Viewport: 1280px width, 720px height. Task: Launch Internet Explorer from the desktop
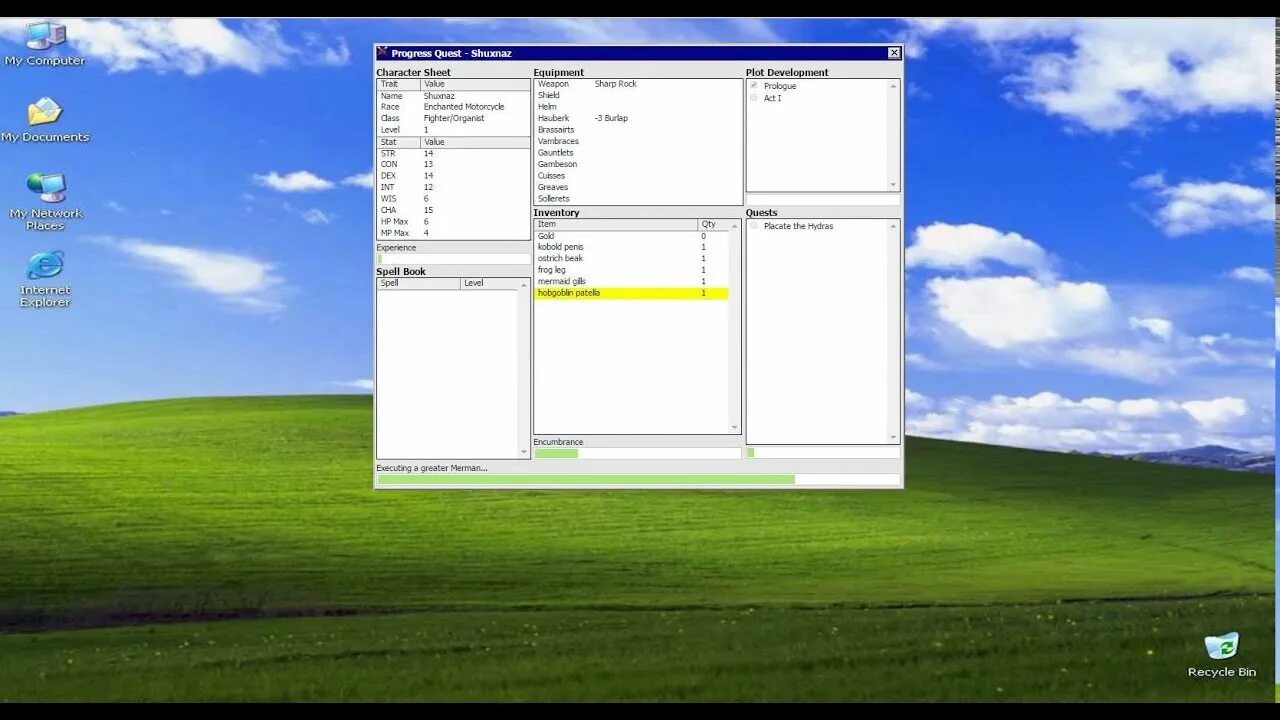coord(45,279)
